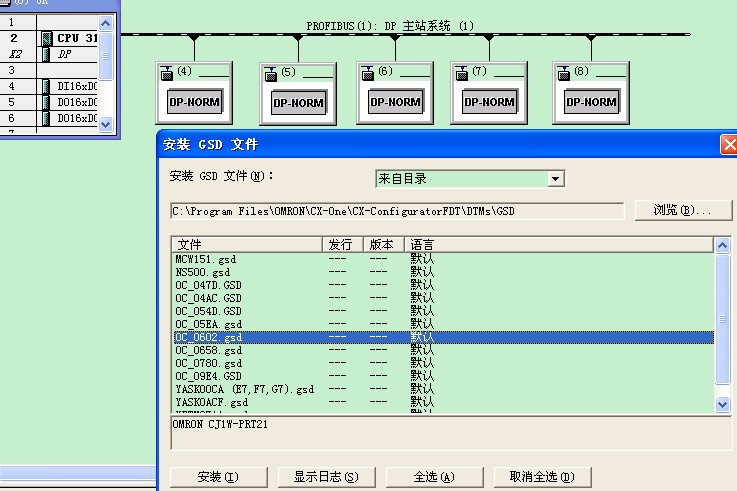The width and height of the screenshot is (737, 491).
Task: Click the DP interface row in rack
Action: [x=64, y=54]
